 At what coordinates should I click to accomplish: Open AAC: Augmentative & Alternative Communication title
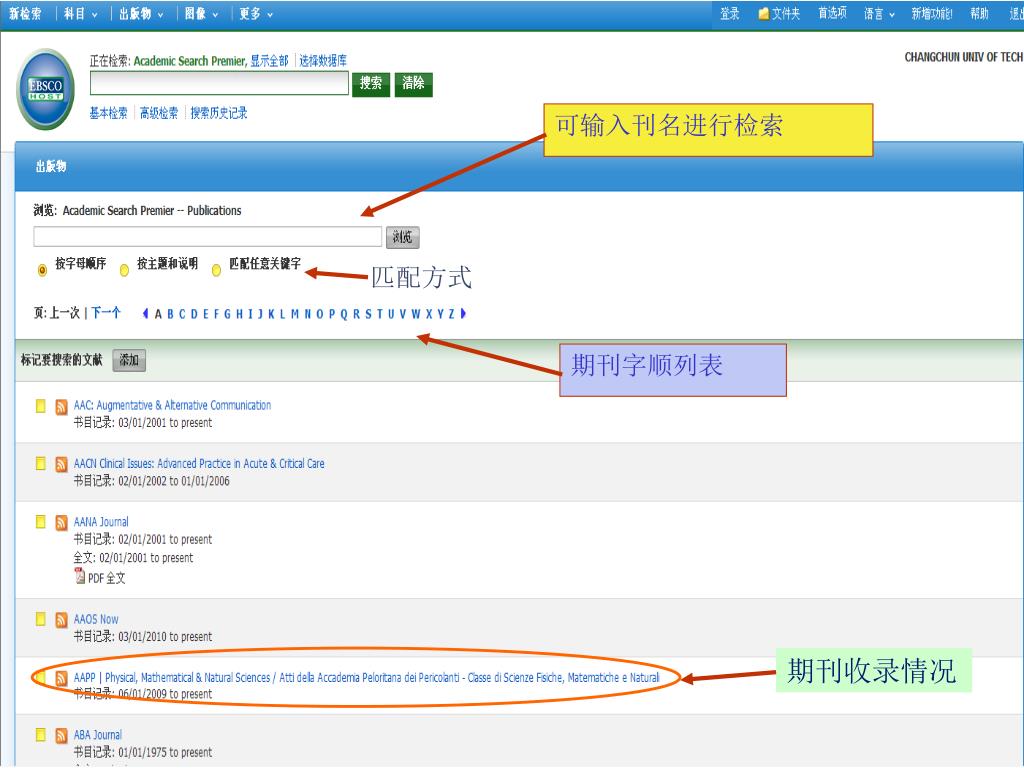(x=172, y=405)
